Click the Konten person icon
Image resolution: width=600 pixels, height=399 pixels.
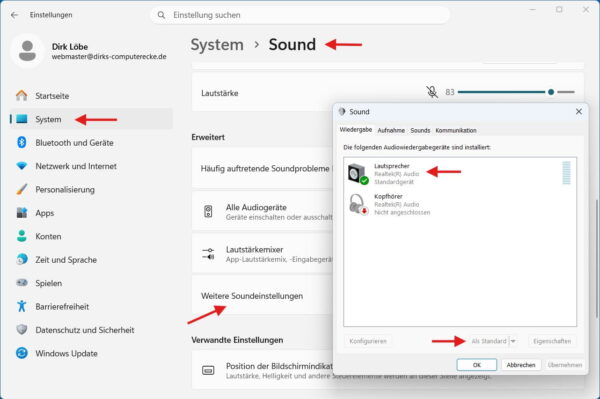tap(22, 236)
